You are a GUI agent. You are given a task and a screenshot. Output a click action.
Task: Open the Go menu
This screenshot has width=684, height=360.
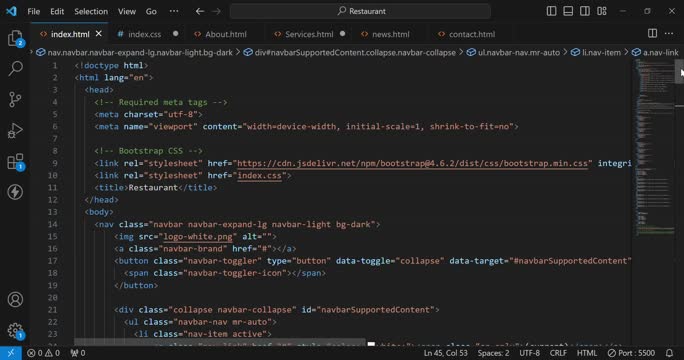[151, 11]
